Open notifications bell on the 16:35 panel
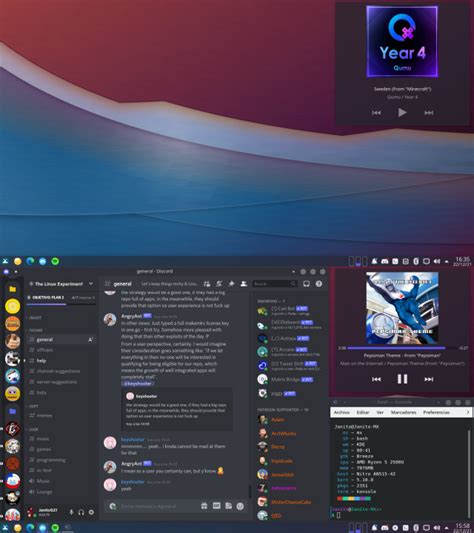Viewport: 474px width, 533px height. pos(374,261)
